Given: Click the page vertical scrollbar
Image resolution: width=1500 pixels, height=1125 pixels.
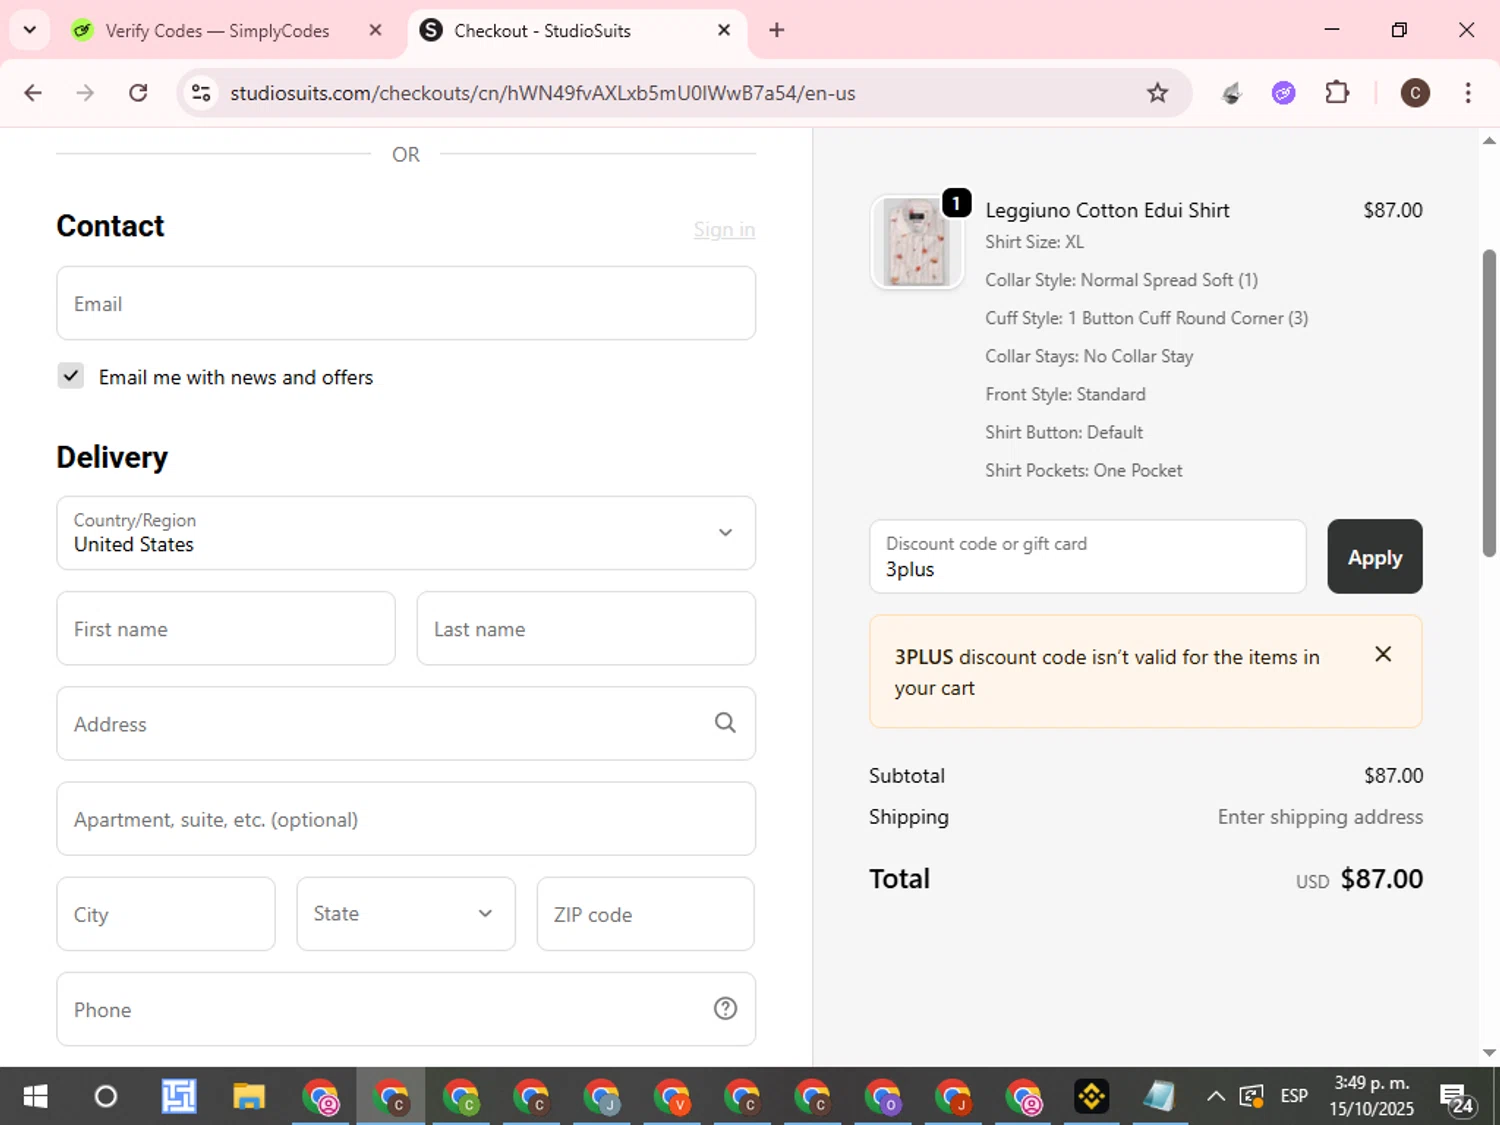Looking at the screenshot, I should pos(1489,403).
